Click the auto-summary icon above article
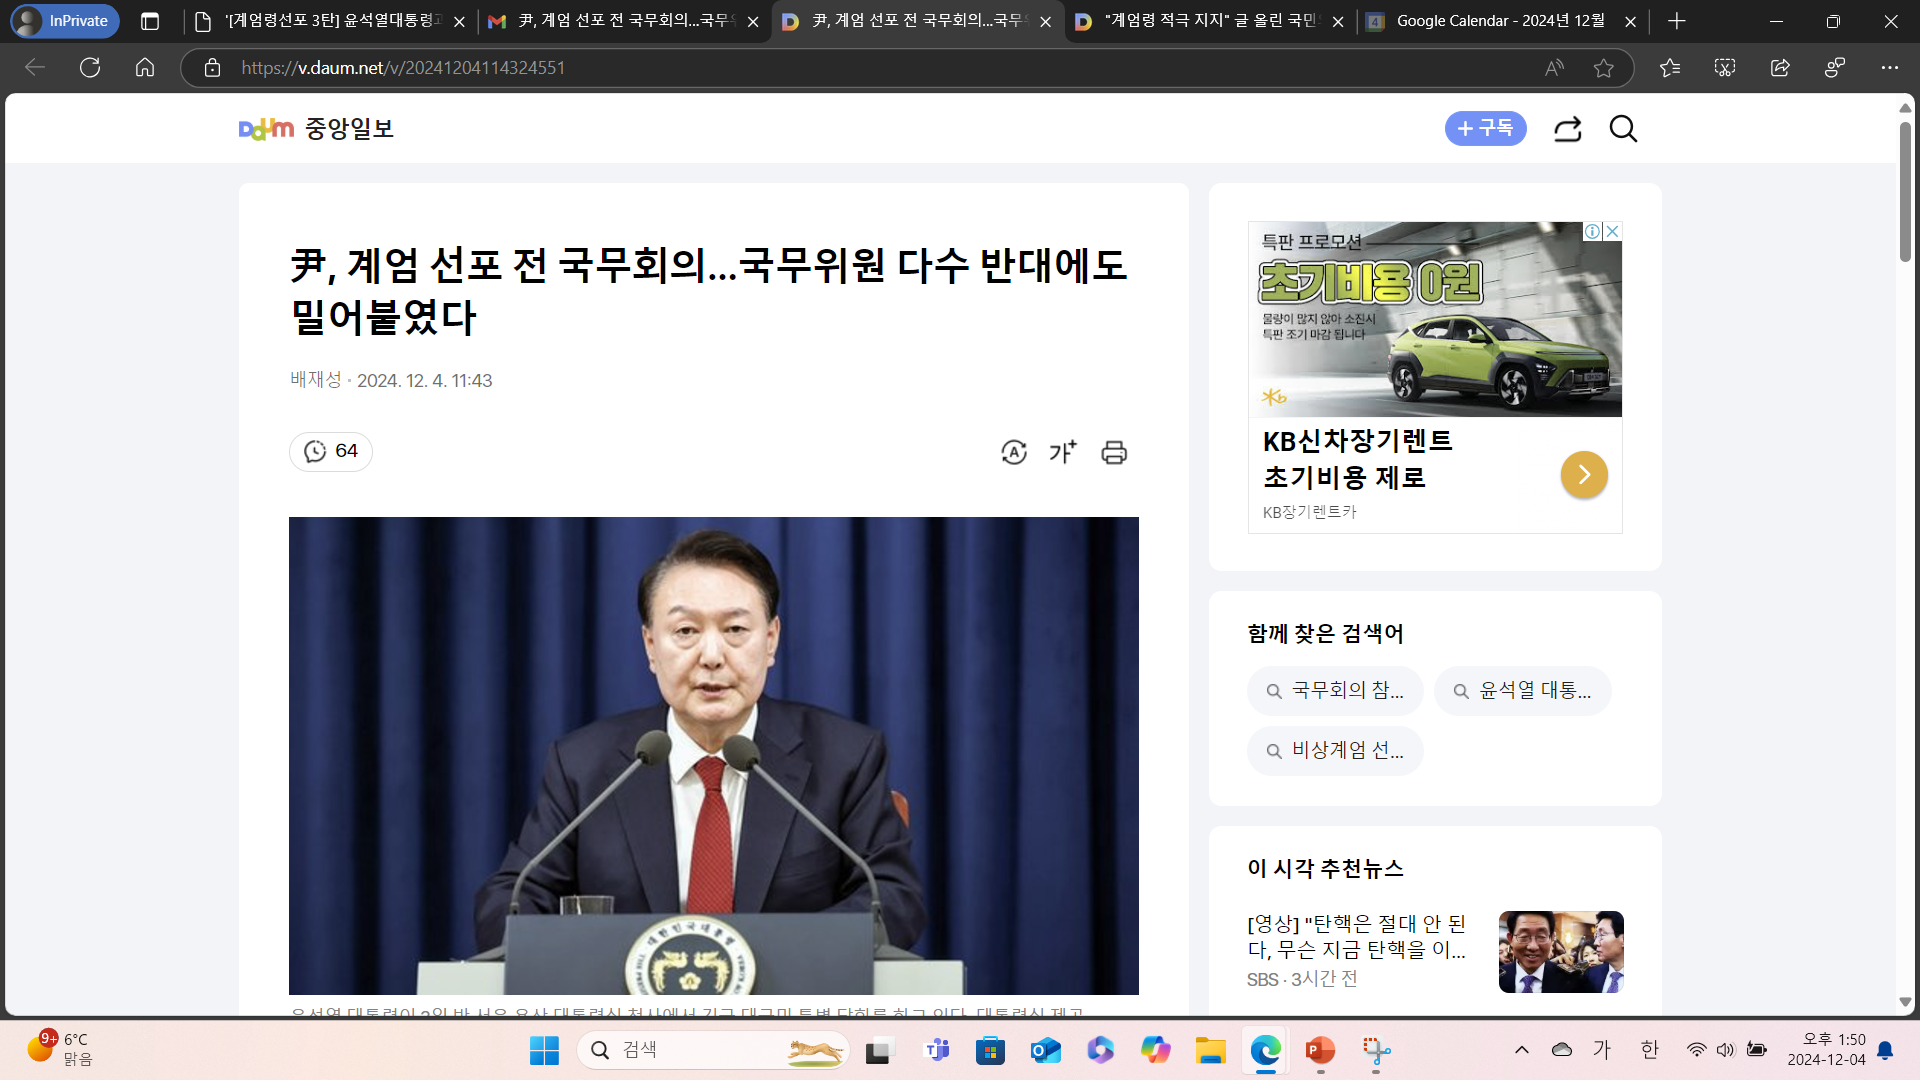Screen dimensions: 1920x1080 (x=1013, y=452)
